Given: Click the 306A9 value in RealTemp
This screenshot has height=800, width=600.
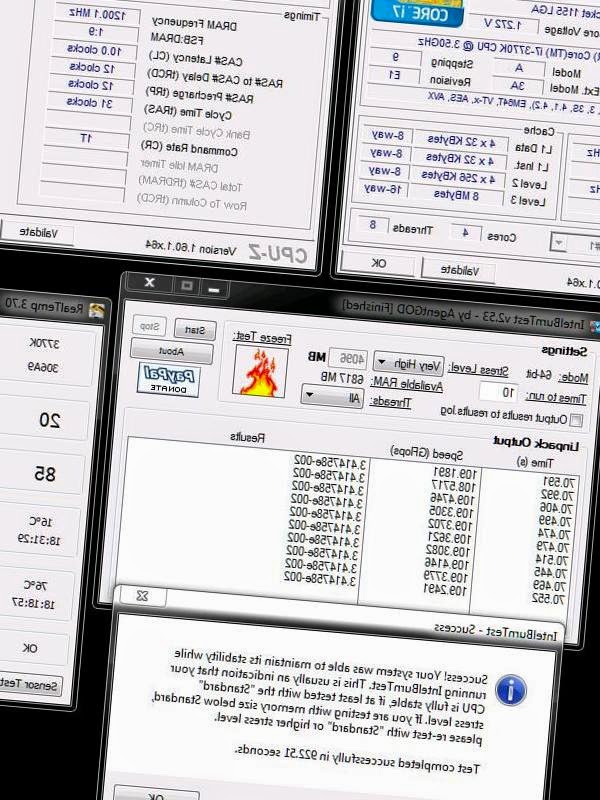Looking at the screenshot, I should pos(42,367).
